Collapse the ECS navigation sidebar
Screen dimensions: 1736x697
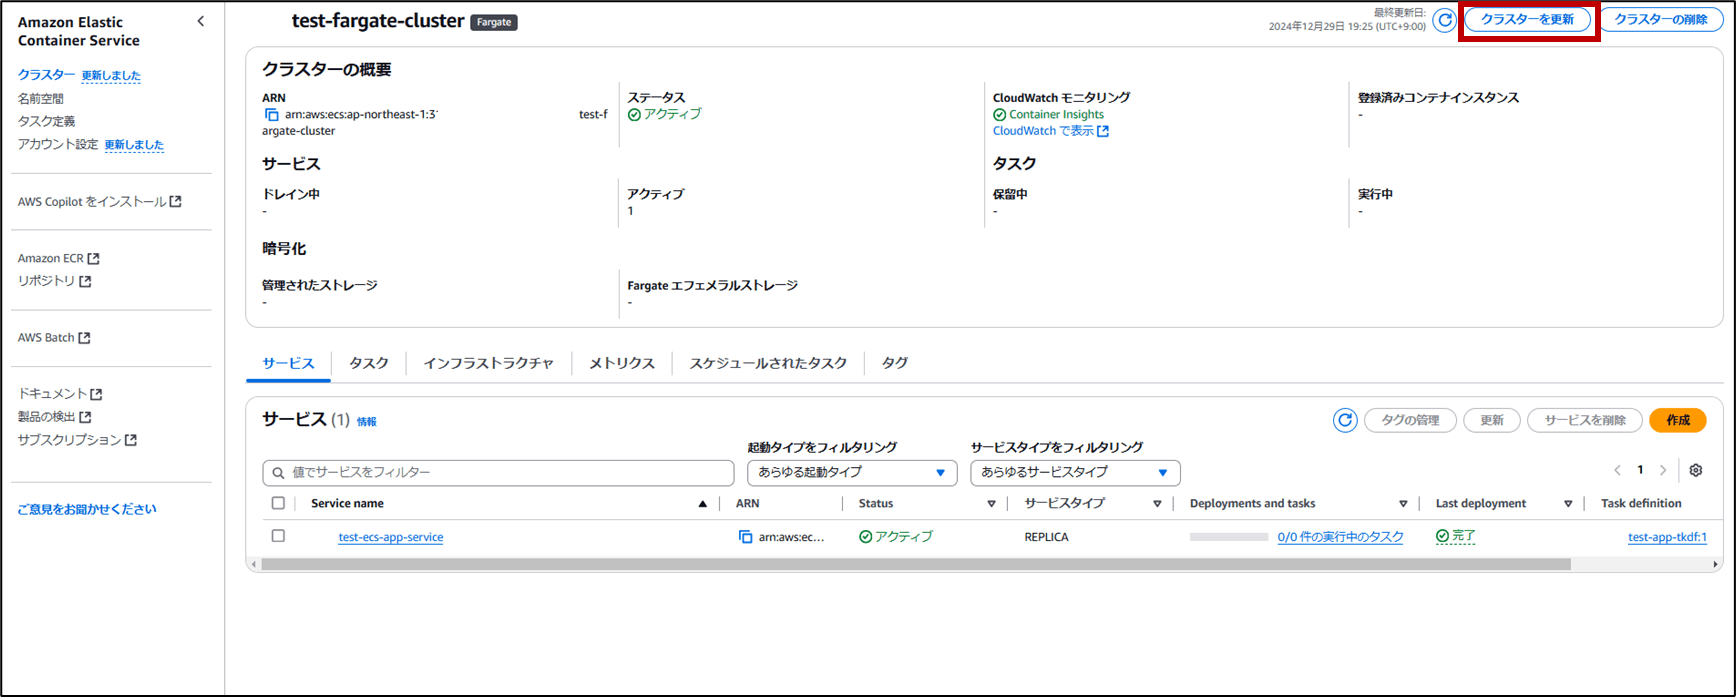click(x=201, y=21)
